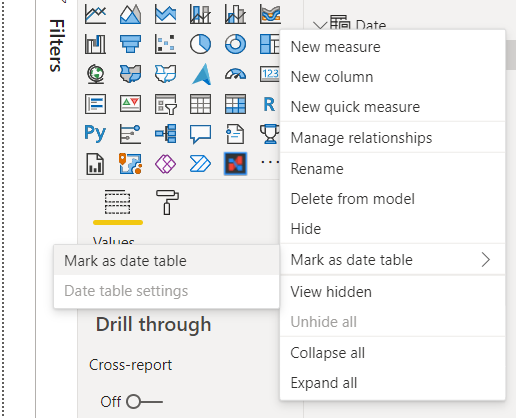Screen dimensions: 516x418
Task: Open Manage relationships
Action: pos(393,138)
